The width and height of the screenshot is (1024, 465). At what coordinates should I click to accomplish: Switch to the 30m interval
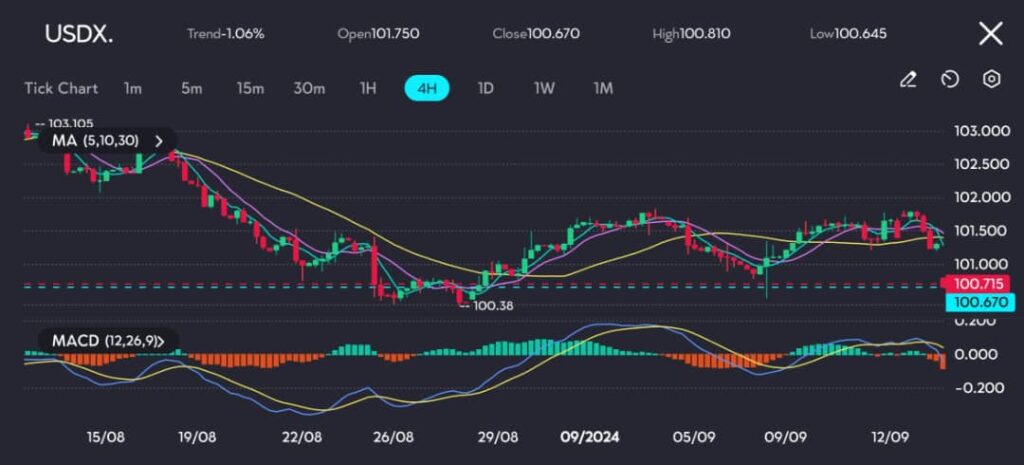pos(309,88)
